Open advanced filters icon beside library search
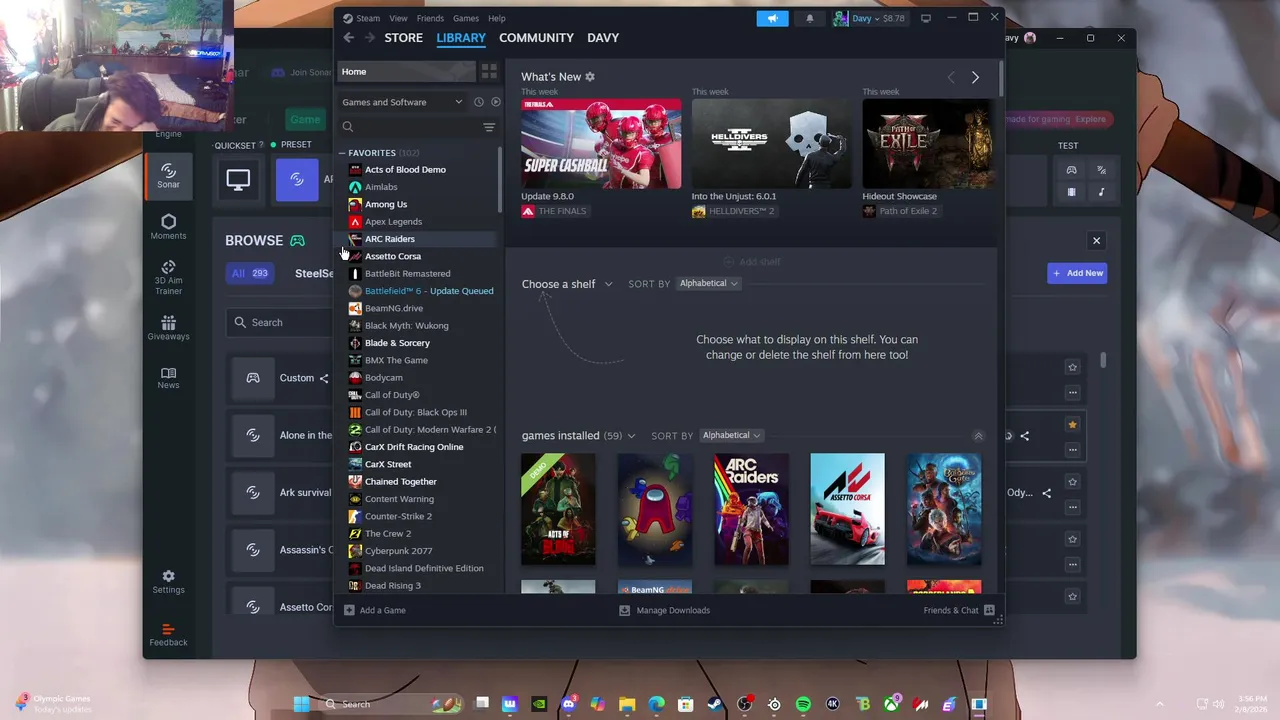Screen dimensions: 1280x720 point(489,127)
